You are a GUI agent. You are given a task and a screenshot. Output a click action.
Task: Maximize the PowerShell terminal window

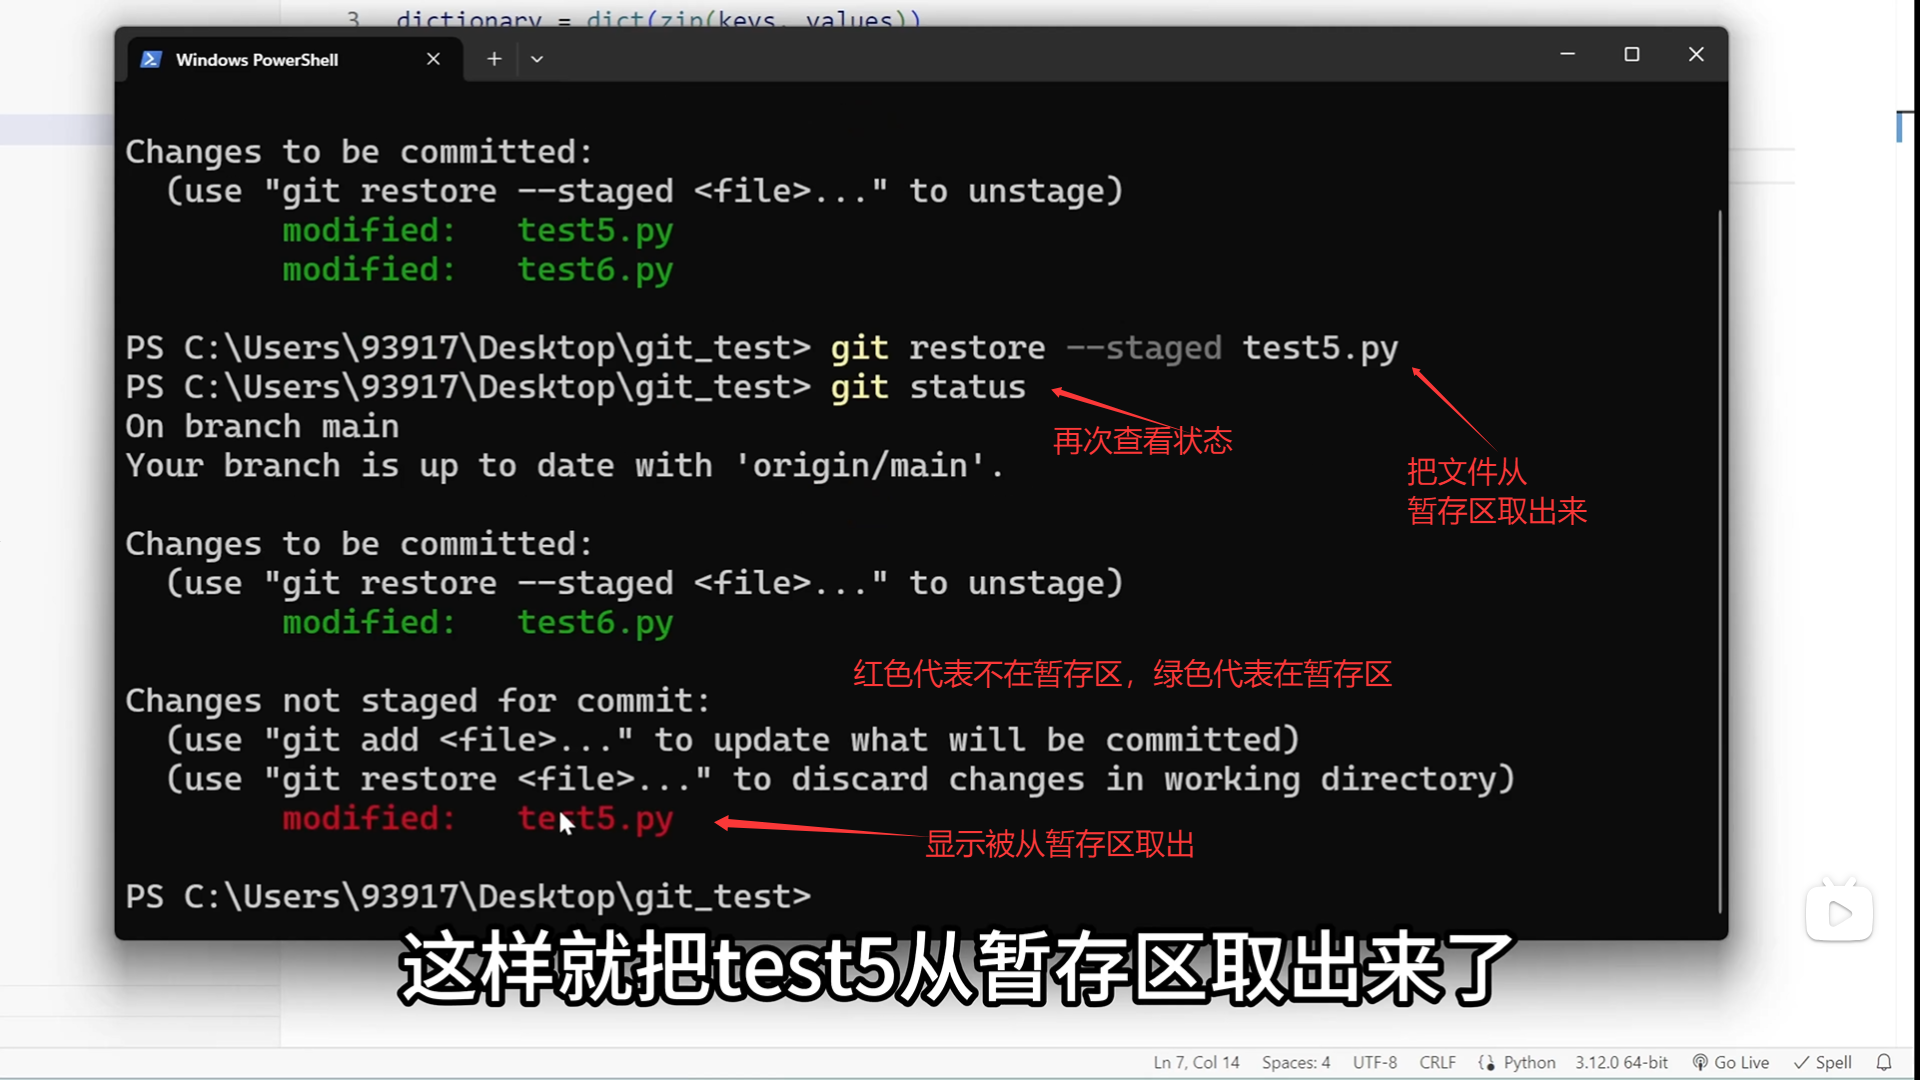1632,54
